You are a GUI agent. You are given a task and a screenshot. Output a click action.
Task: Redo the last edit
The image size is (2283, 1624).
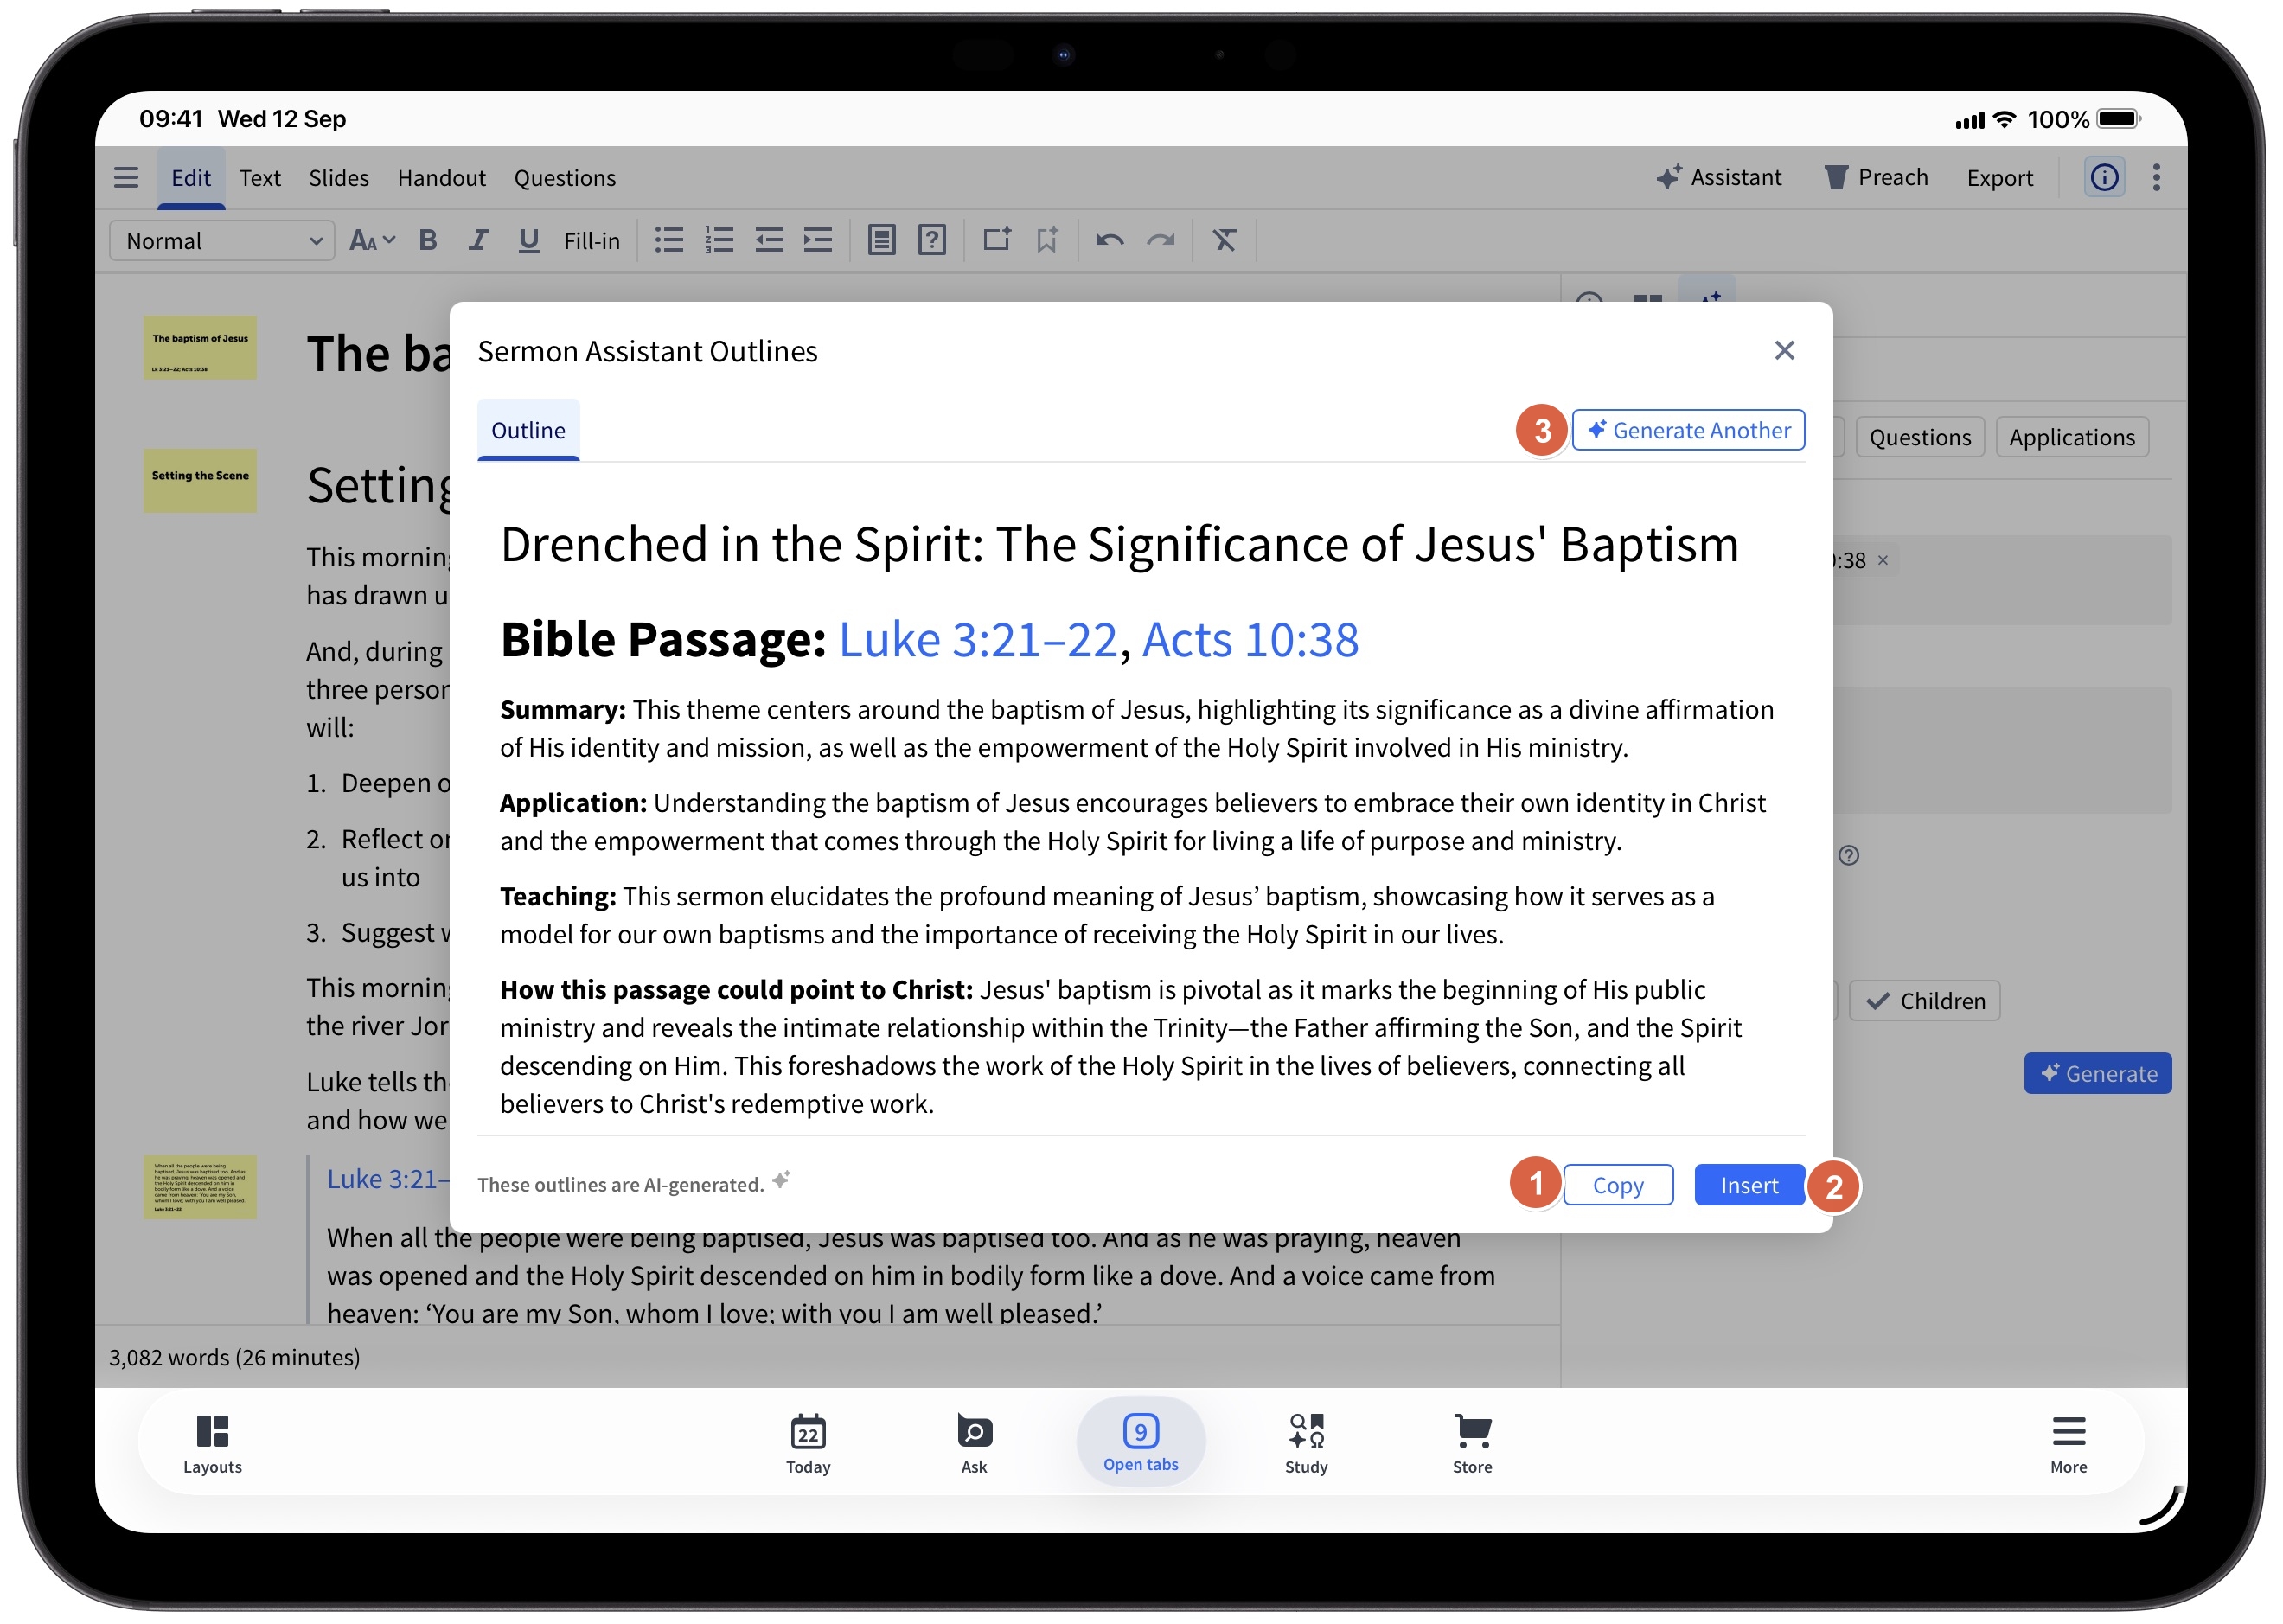point(1161,240)
